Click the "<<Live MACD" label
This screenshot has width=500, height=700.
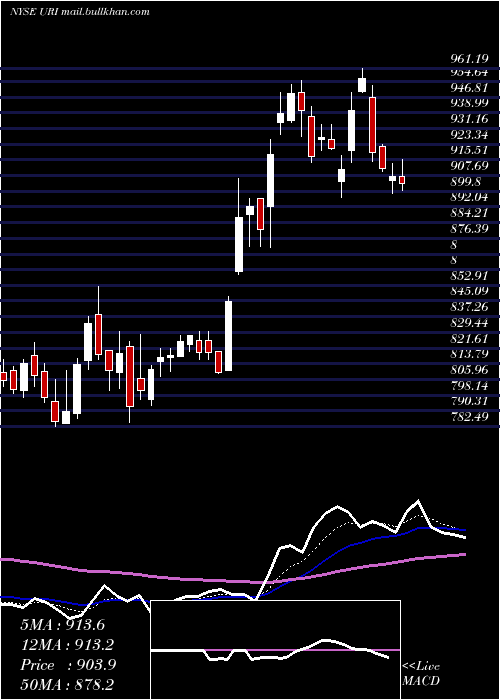click(421, 674)
